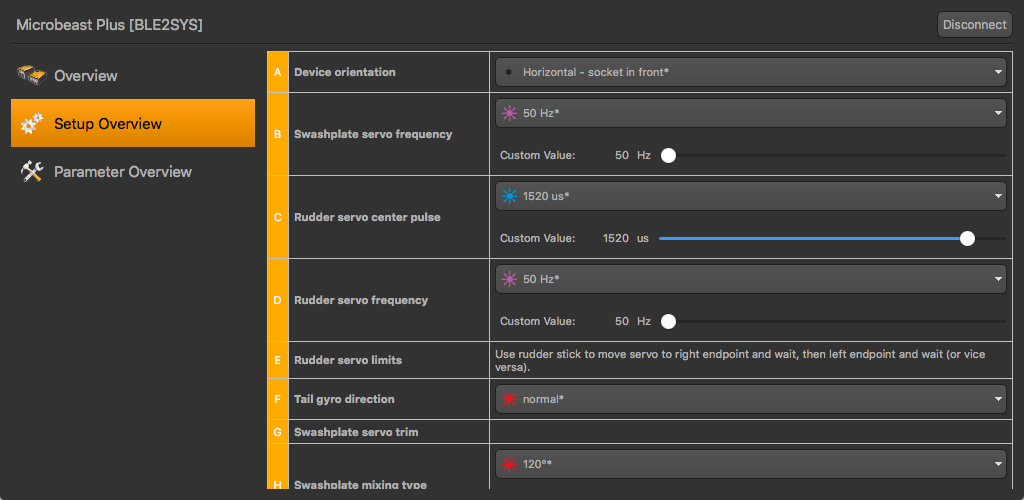The image size is (1024, 500).
Task: Click the red LED icon beside normal*
Action: 509,398
